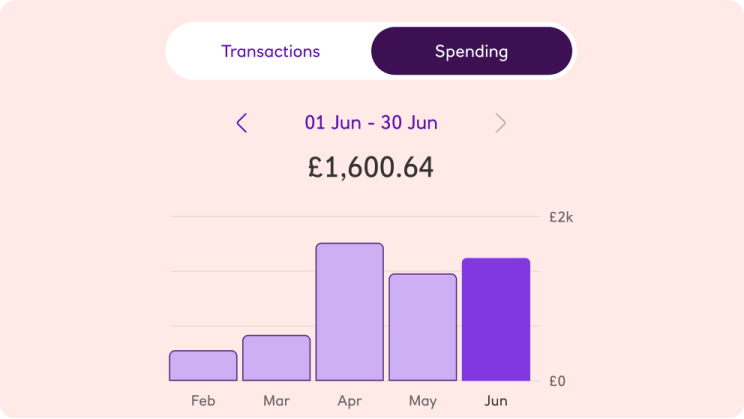Click the Jun month label
Viewport: 744px width, 419px height.
(496, 401)
